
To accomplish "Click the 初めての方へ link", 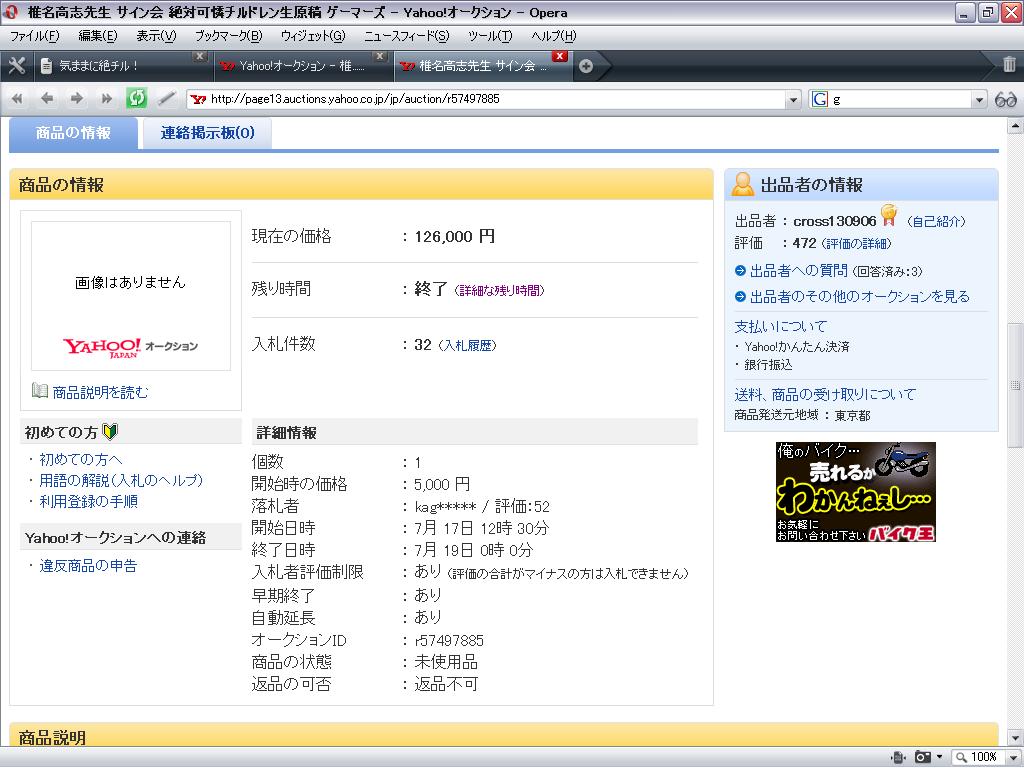I will (80, 459).
